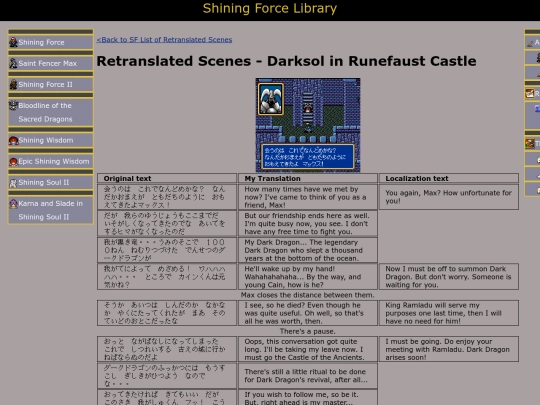Click the cell 'I see, so he died?'
This screenshot has height=405, width=540.
pyautogui.click(x=308, y=313)
